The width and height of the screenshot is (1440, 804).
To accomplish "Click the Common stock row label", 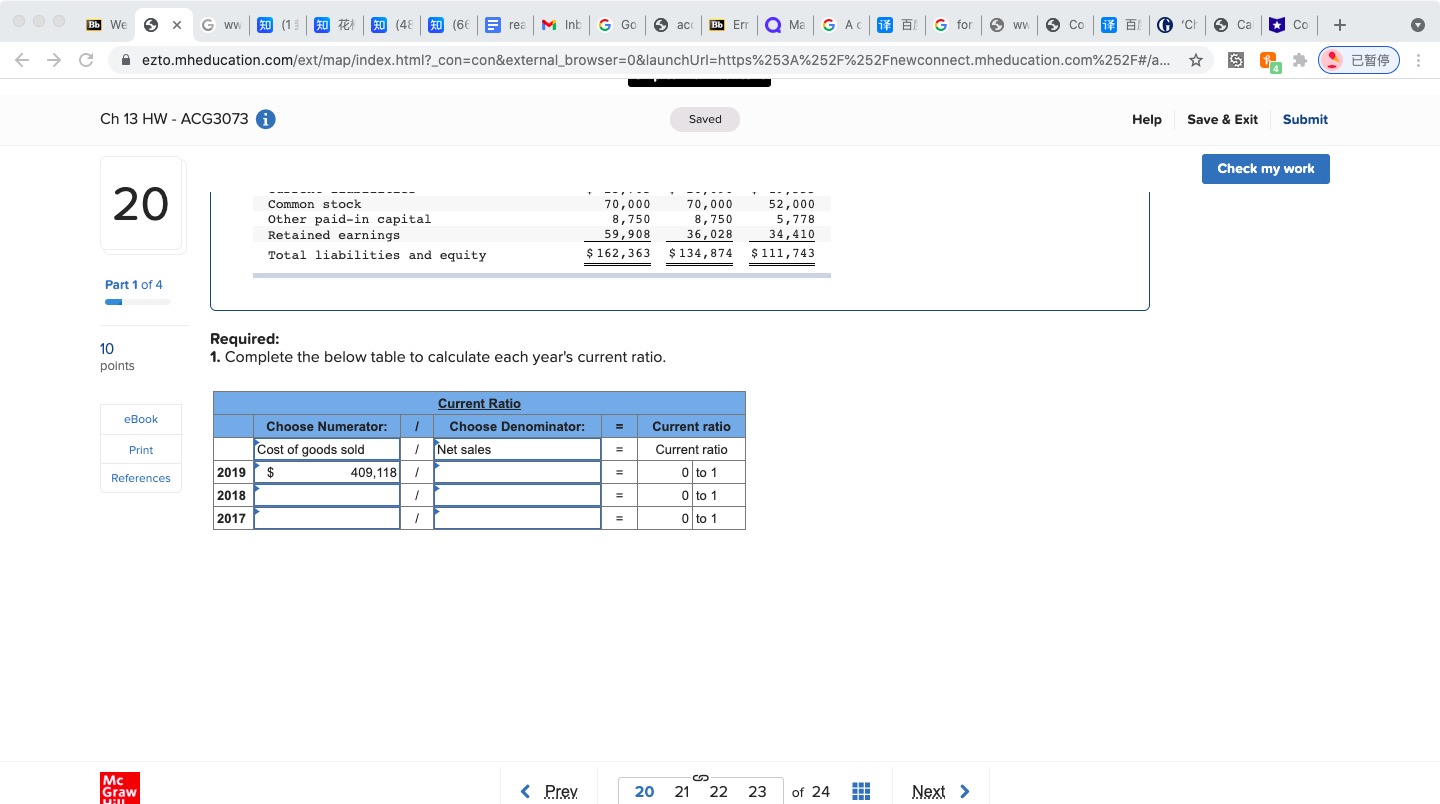I will tap(315, 204).
